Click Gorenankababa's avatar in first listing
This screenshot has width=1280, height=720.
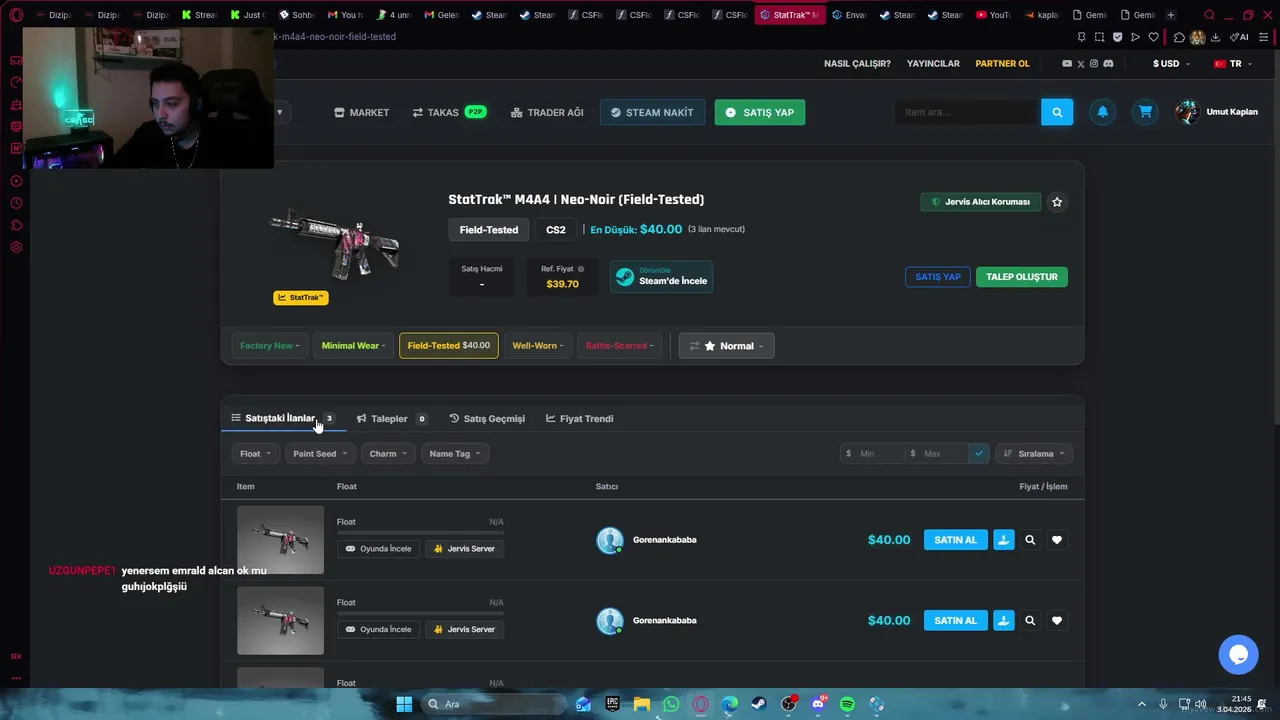[610, 540]
